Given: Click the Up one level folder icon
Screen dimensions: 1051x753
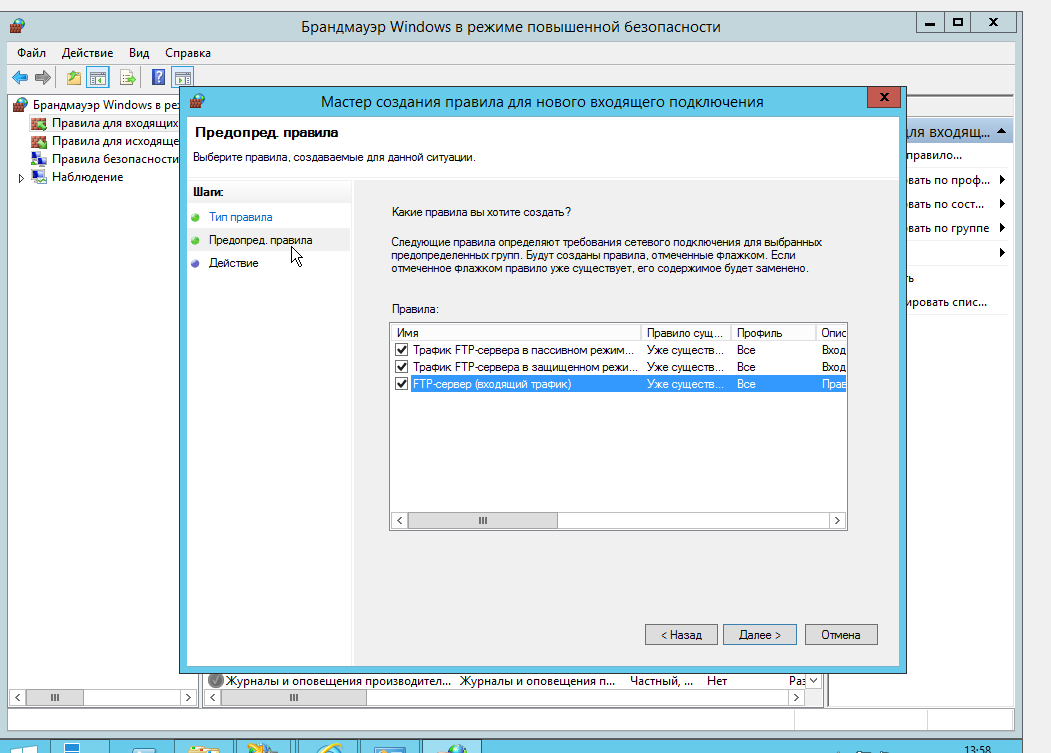Looking at the screenshot, I should [74, 78].
